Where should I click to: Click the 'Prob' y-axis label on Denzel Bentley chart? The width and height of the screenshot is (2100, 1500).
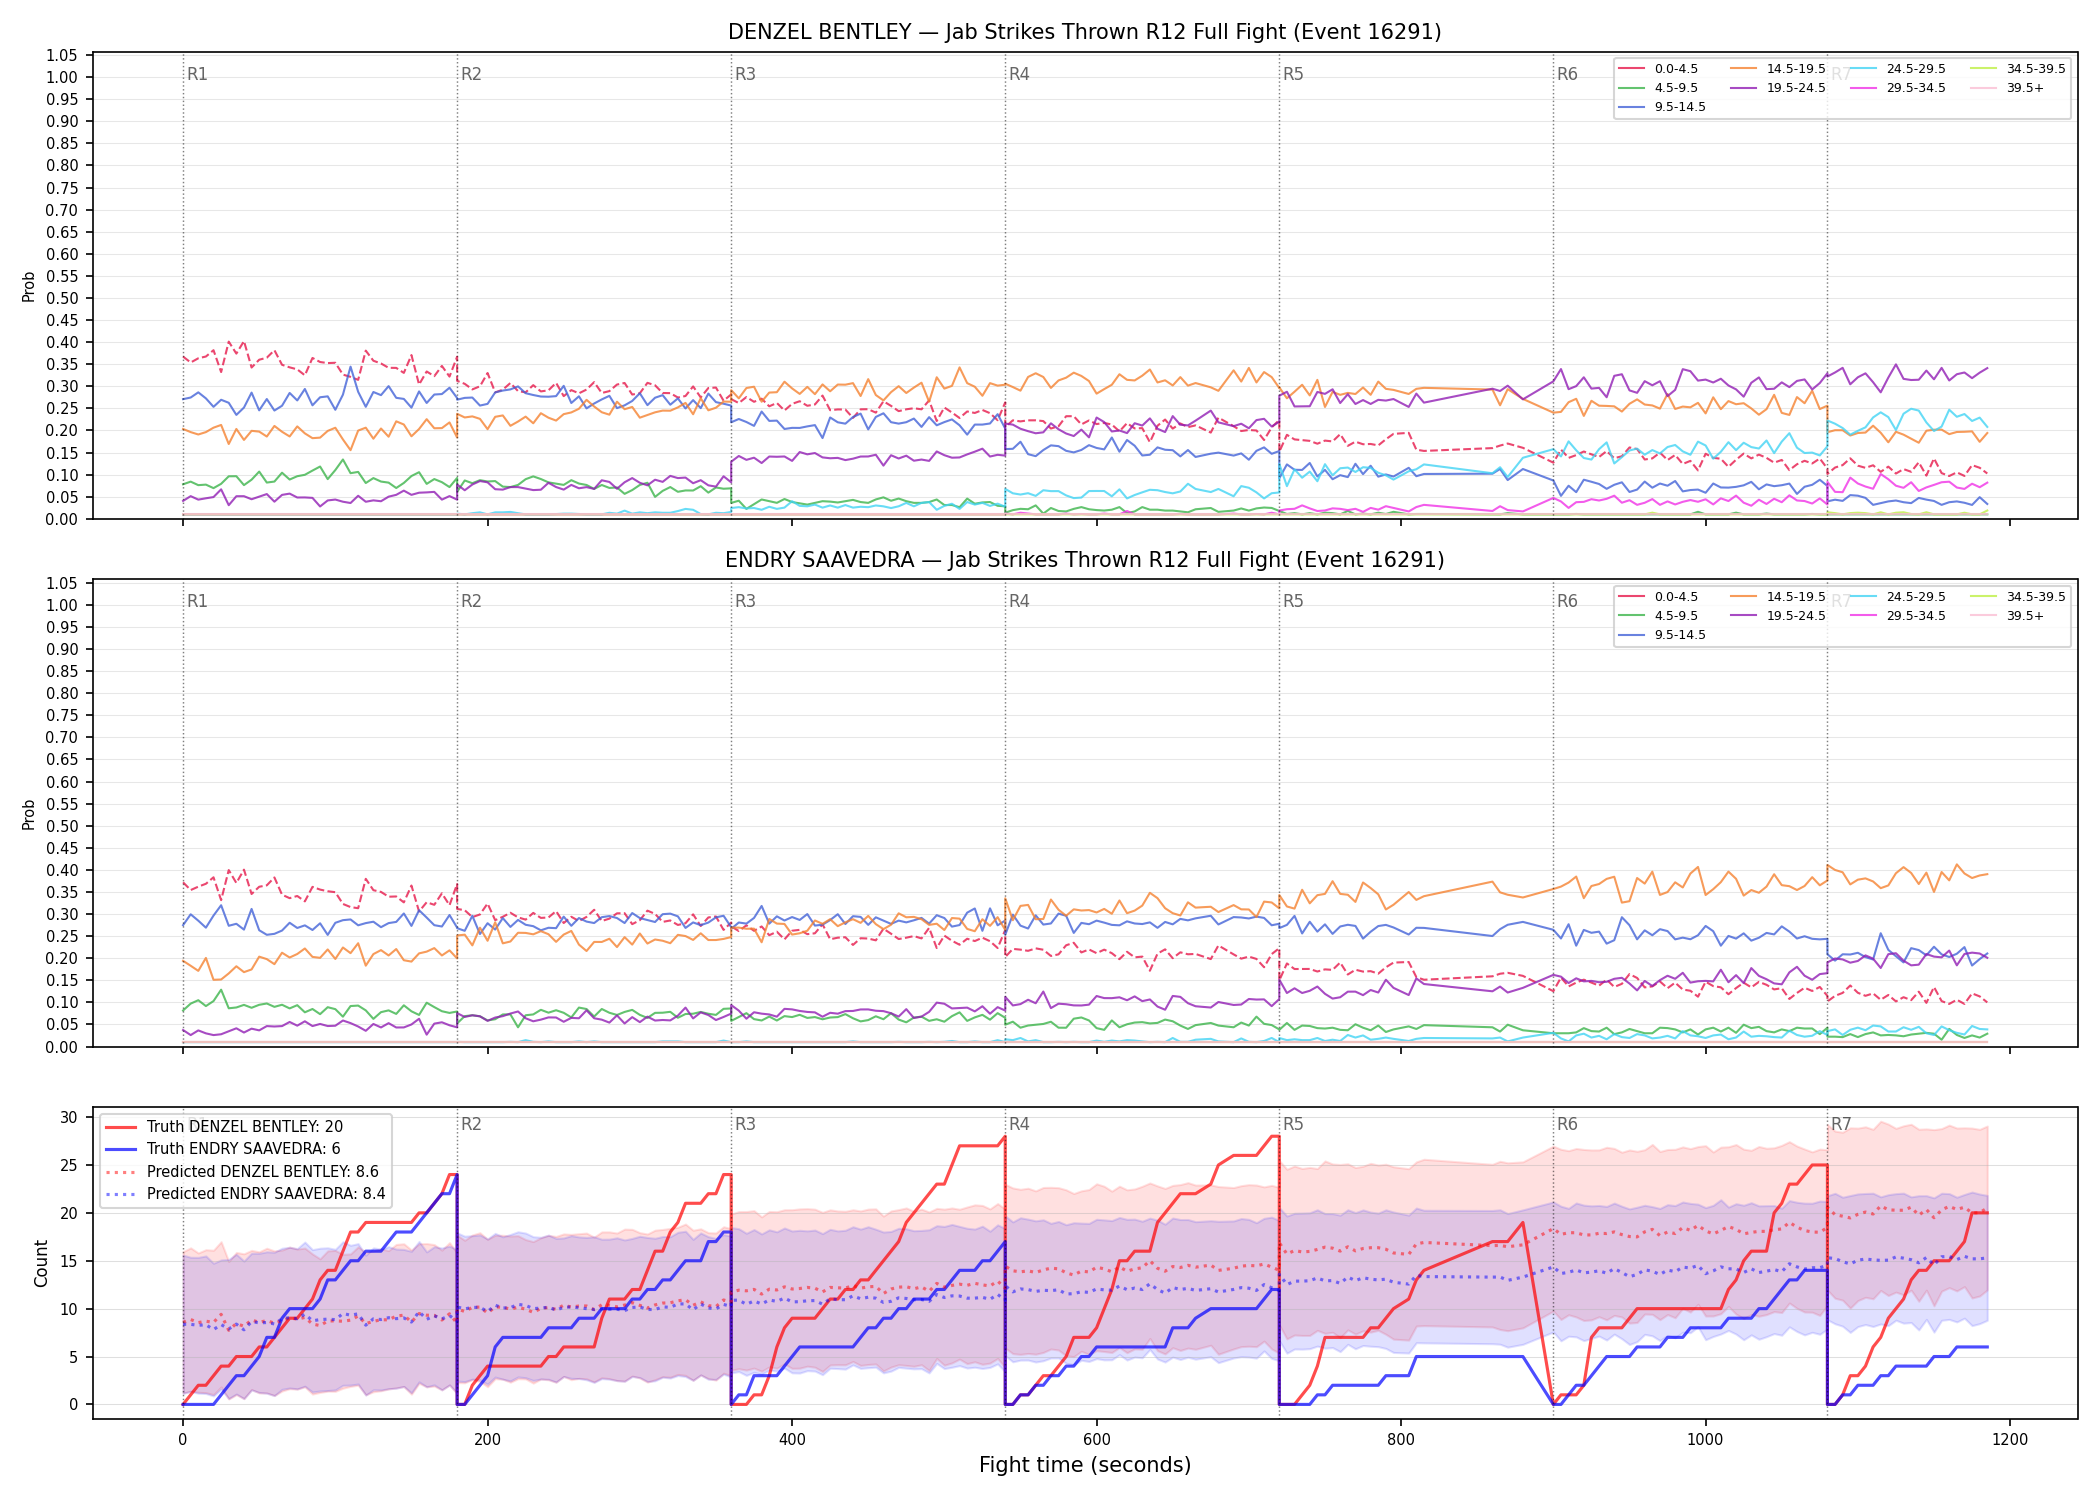pos(29,286)
